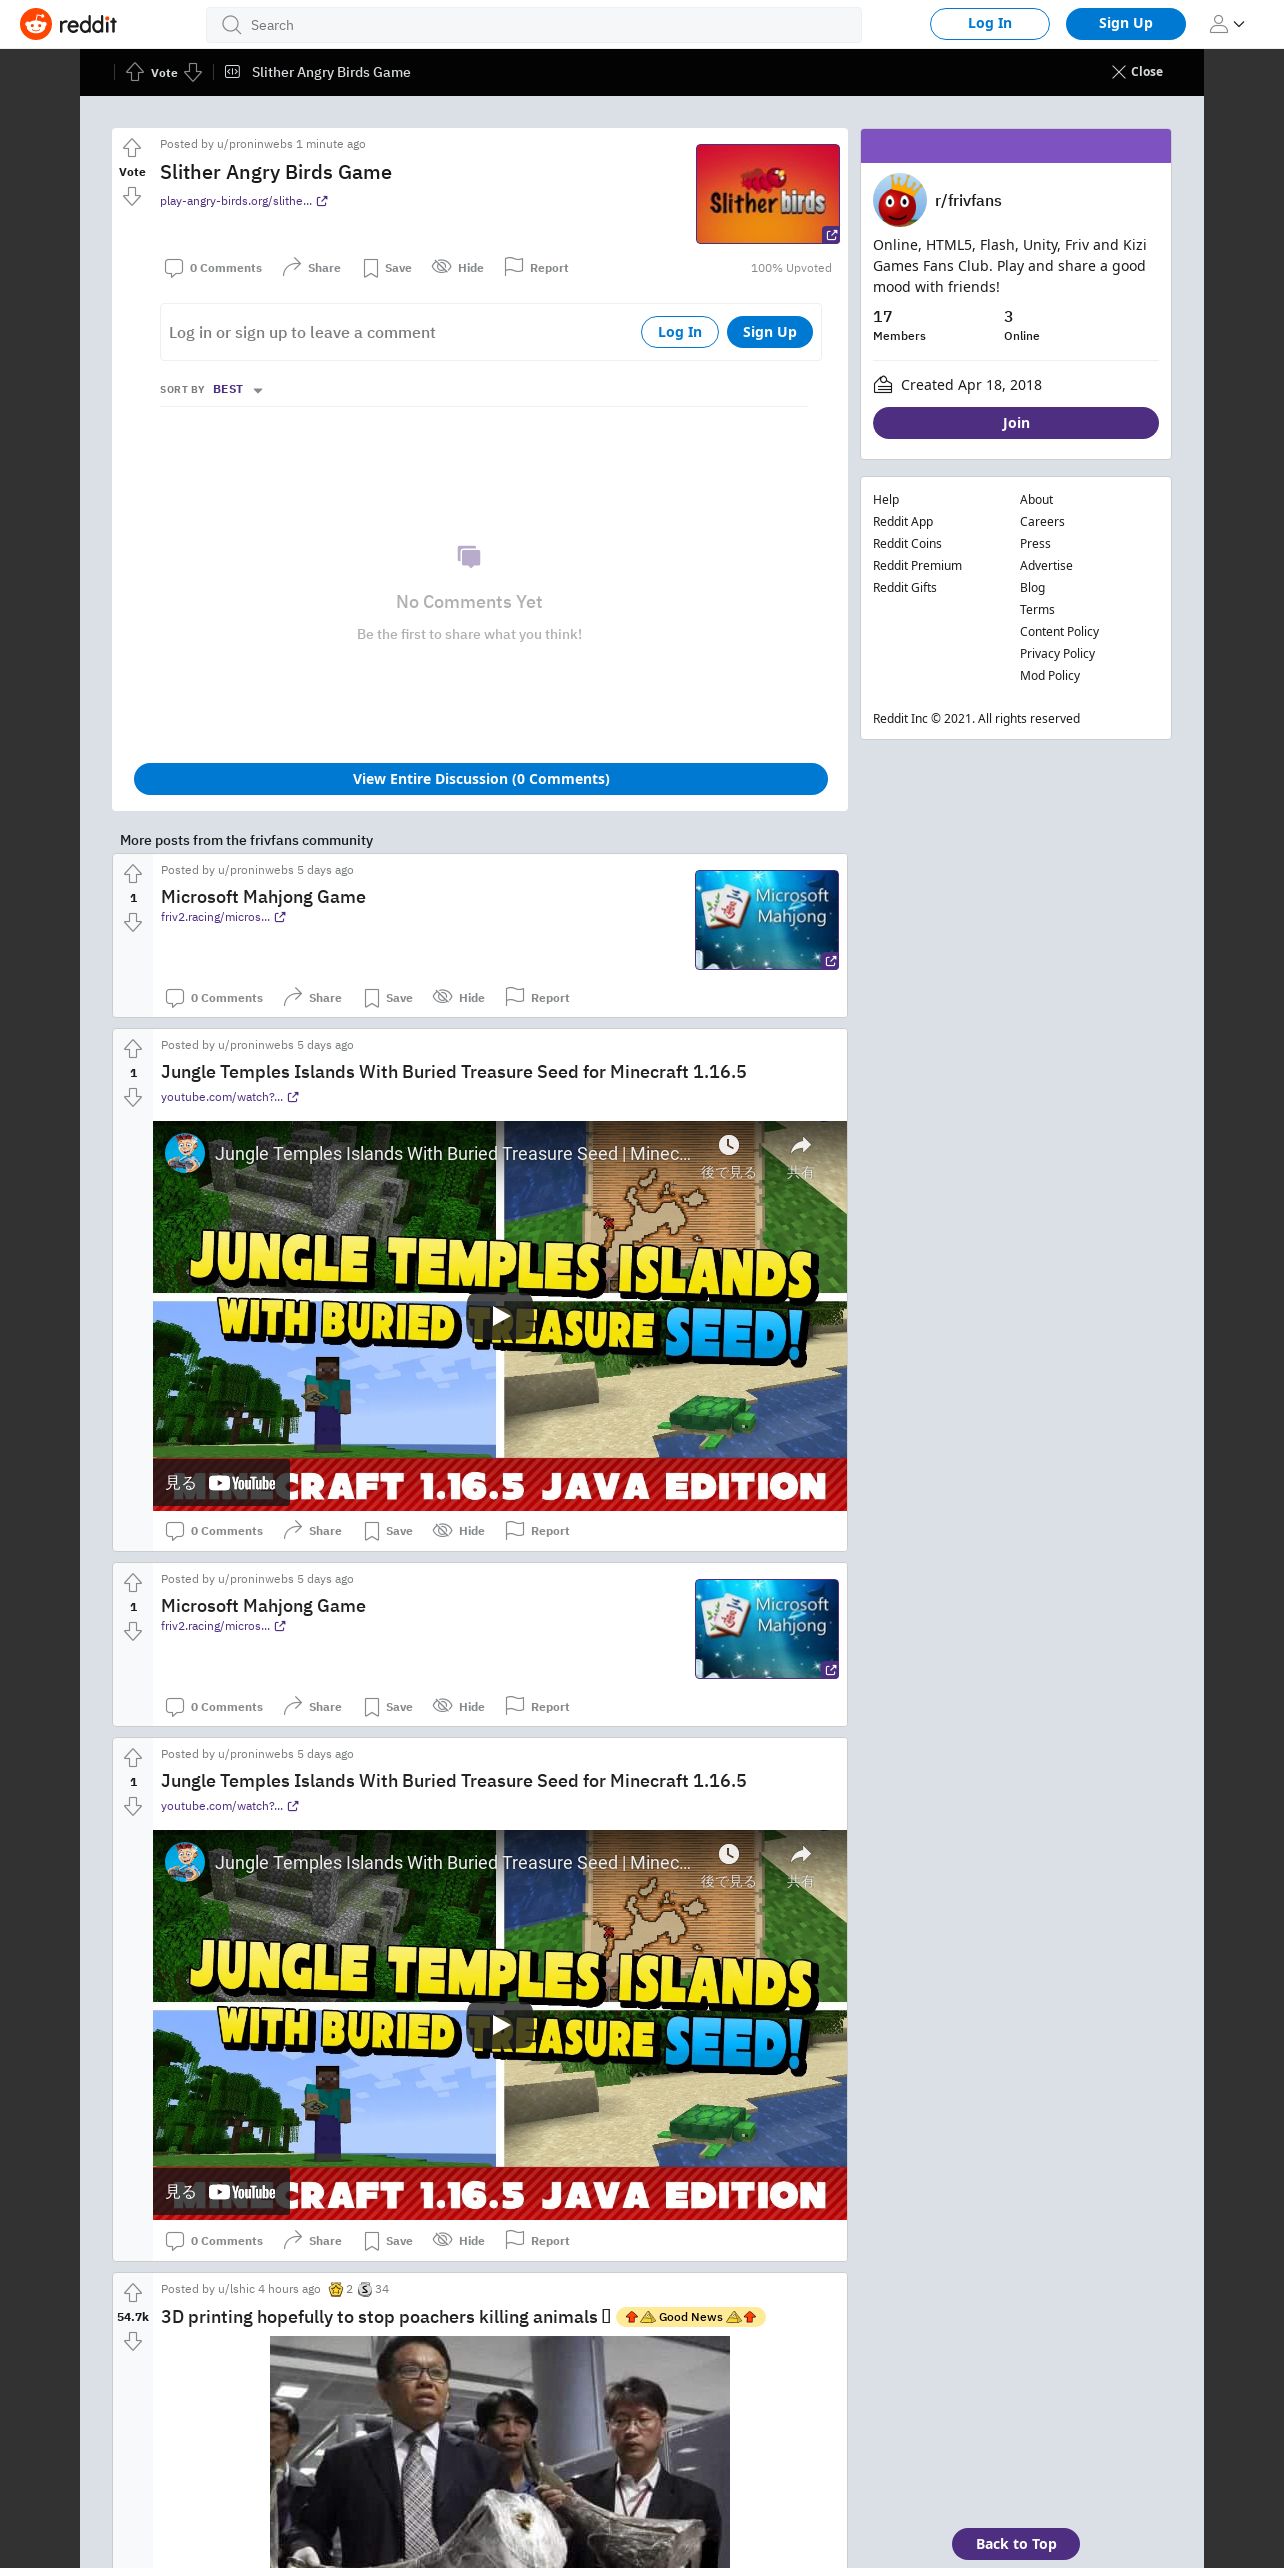Open the Careers footer link
The height and width of the screenshot is (2568, 1284).
pyautogui.click(x=1042, y=522)
